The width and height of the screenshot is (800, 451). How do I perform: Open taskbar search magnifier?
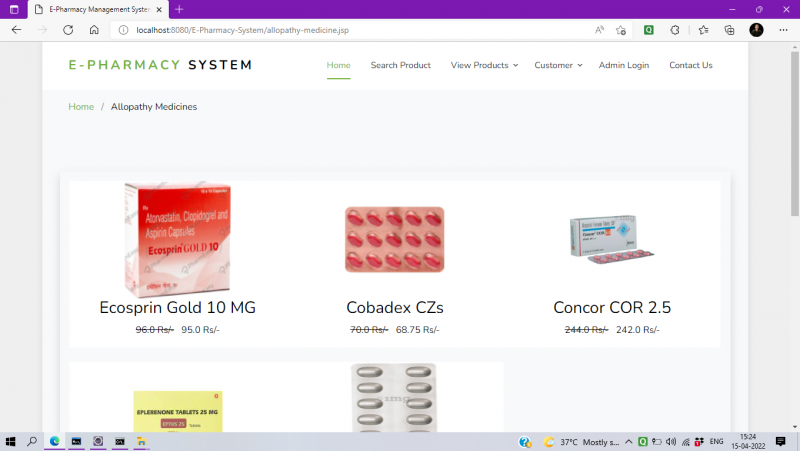click(32, 442)
